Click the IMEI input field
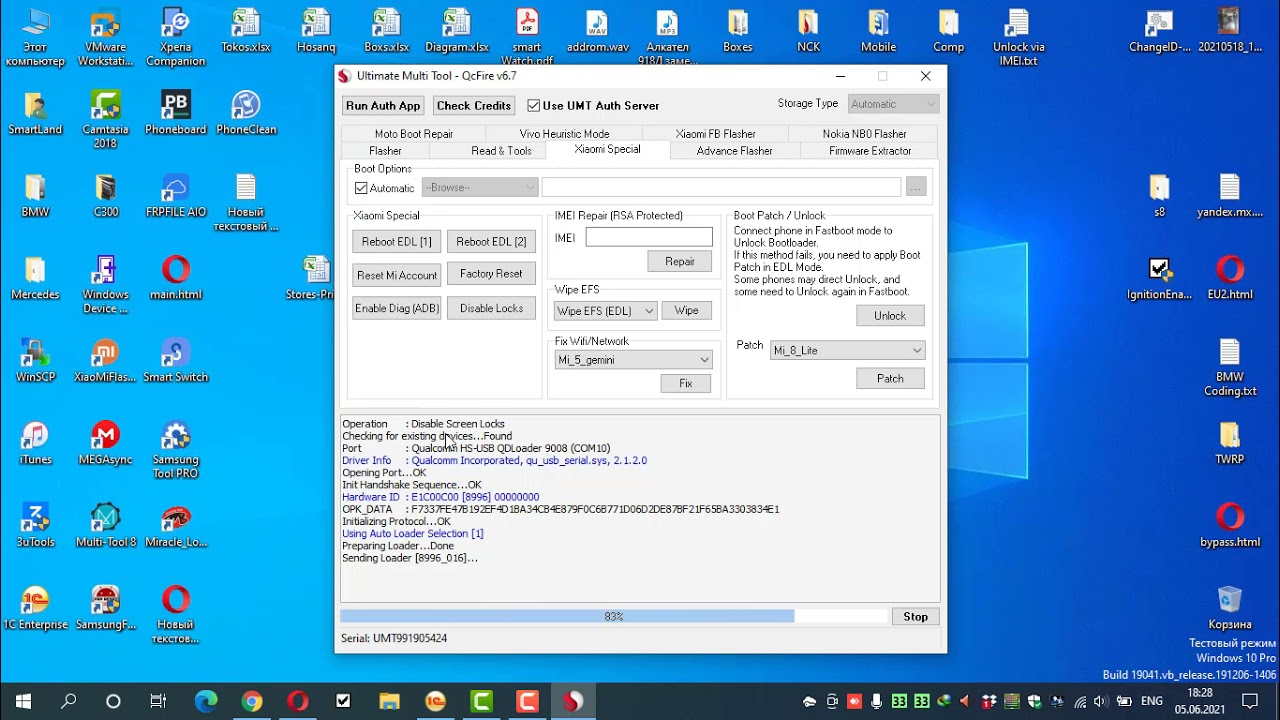The width and height of the screenshot is (1280, 720). [649, 237]
